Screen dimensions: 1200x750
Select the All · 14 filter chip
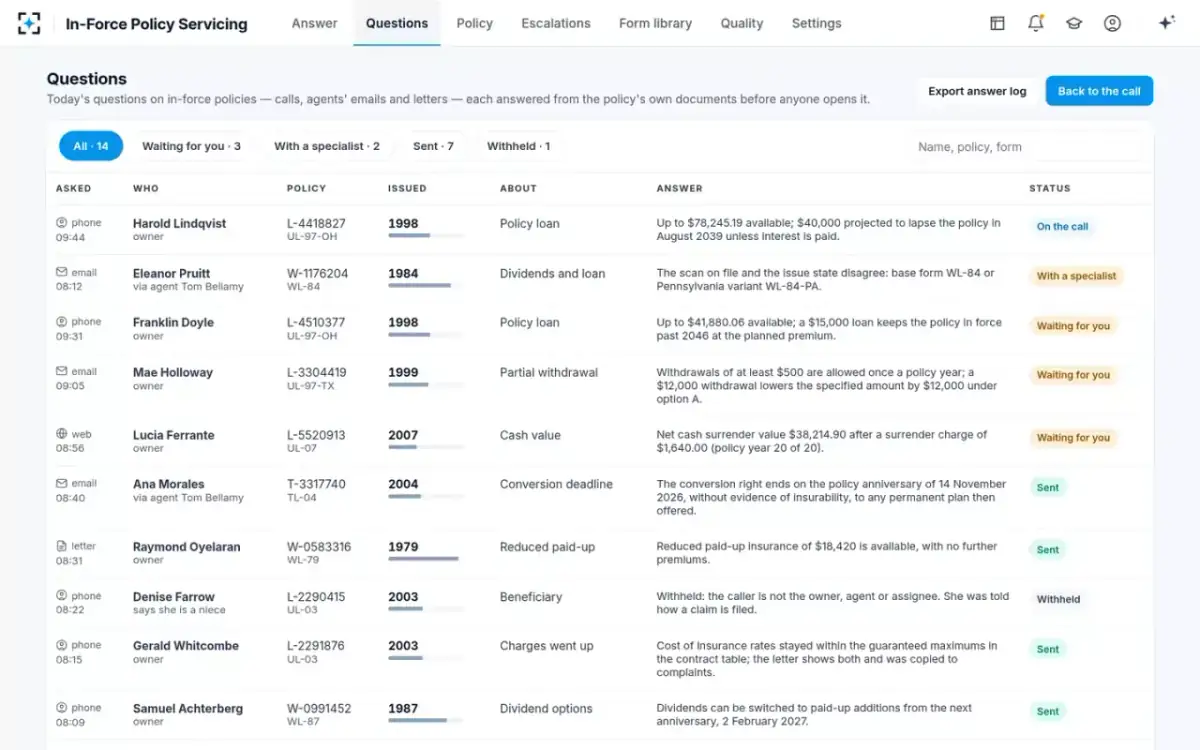(x=91, y=146)
